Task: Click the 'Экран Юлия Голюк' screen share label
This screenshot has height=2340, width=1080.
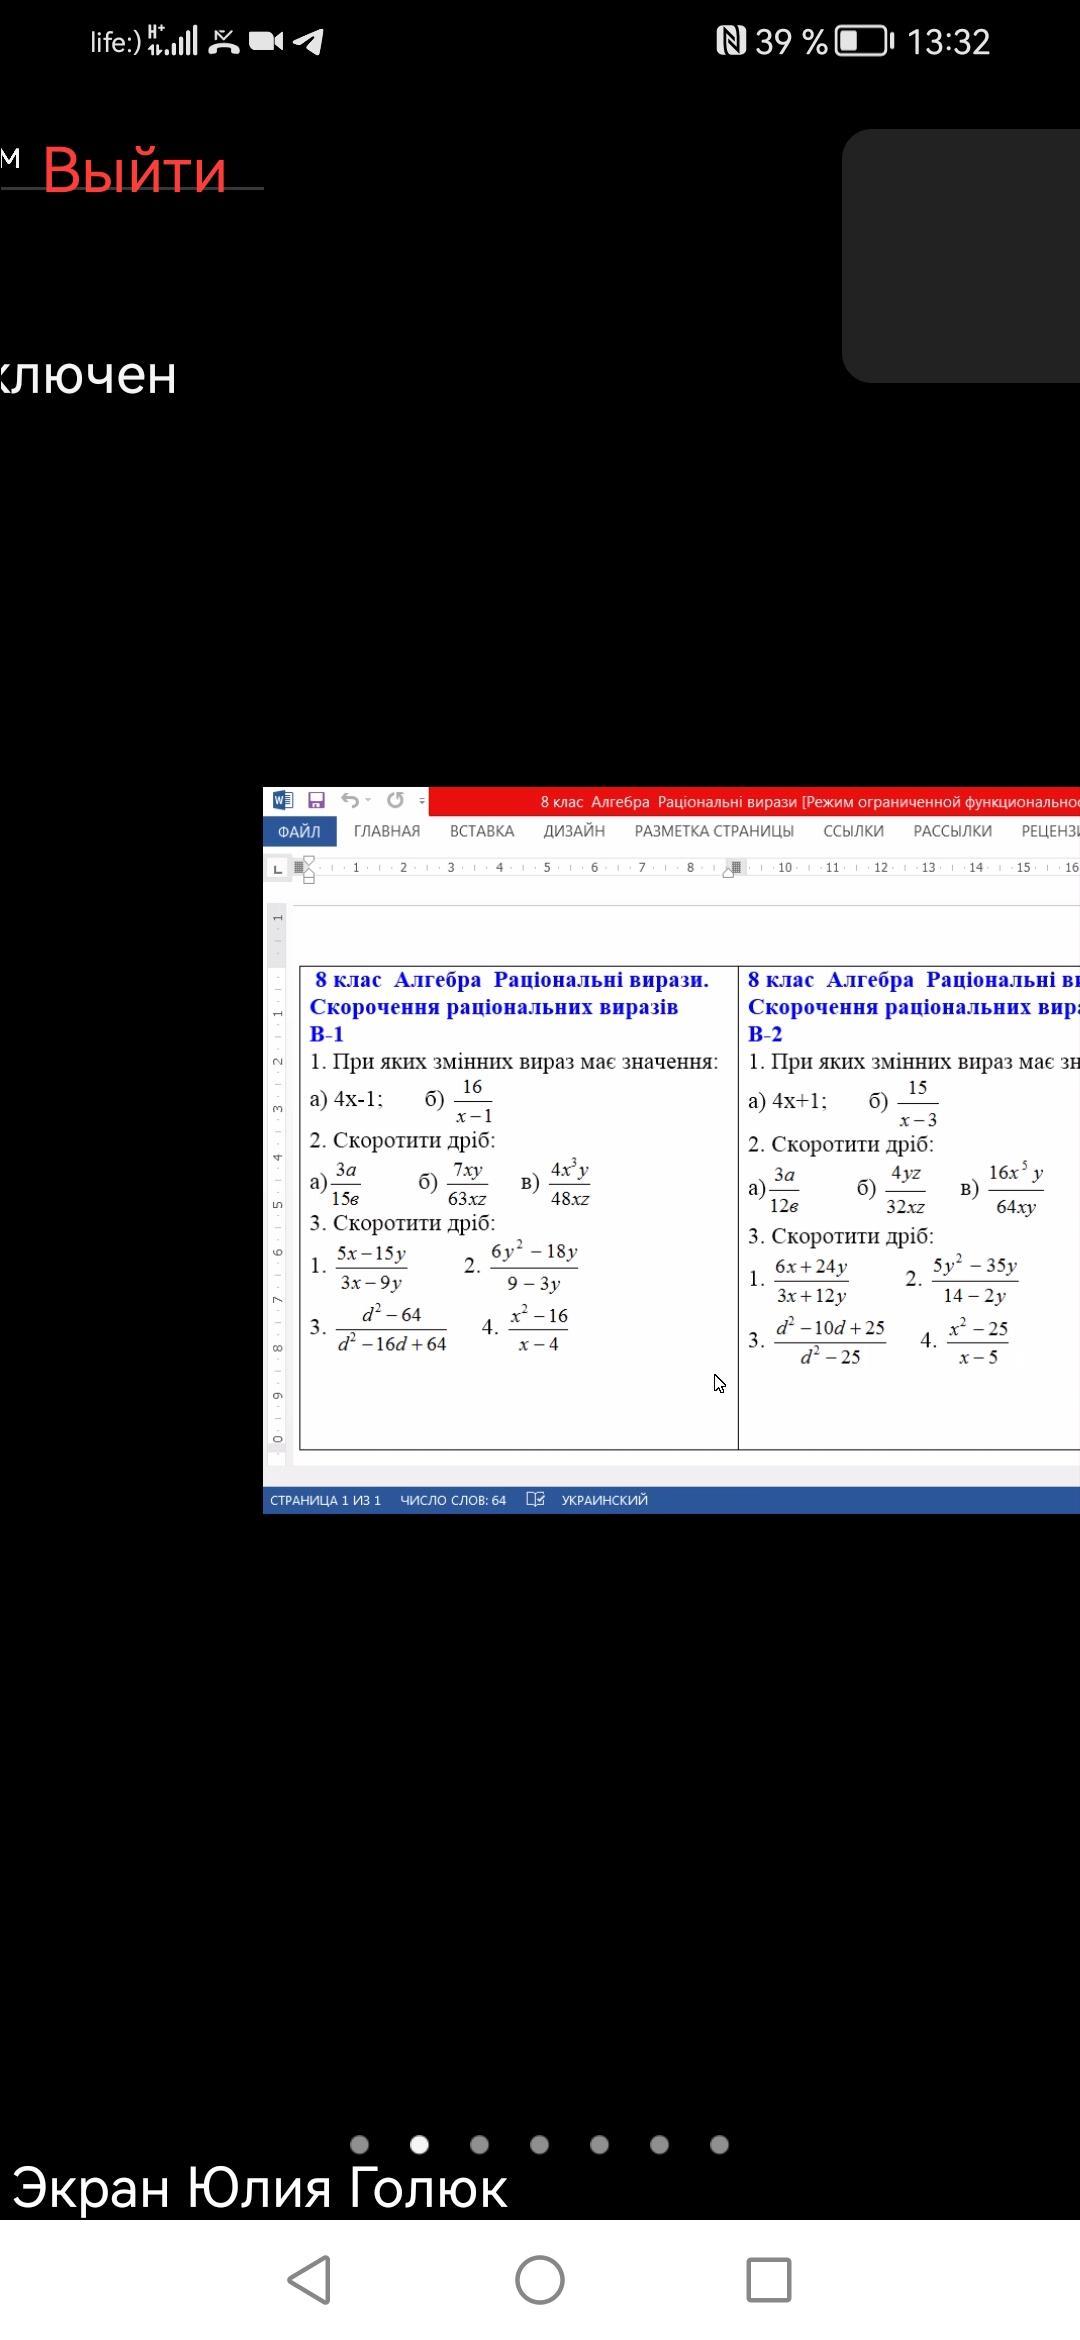Action: click(x=260, y=2188)
